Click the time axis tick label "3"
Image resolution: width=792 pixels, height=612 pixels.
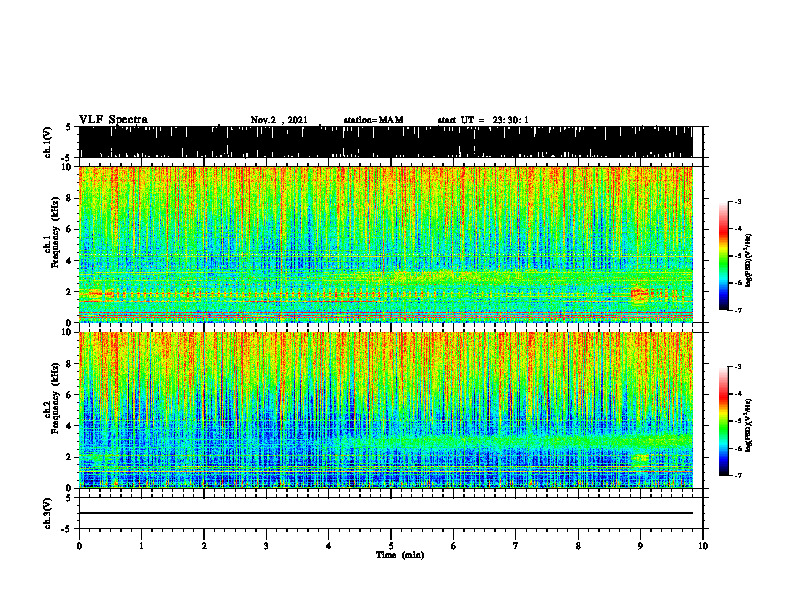[266, 546]
